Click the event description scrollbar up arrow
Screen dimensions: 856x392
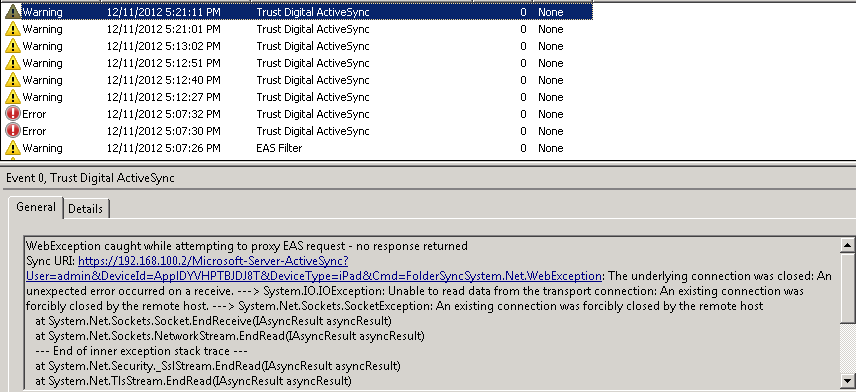[x=847, y=245]
